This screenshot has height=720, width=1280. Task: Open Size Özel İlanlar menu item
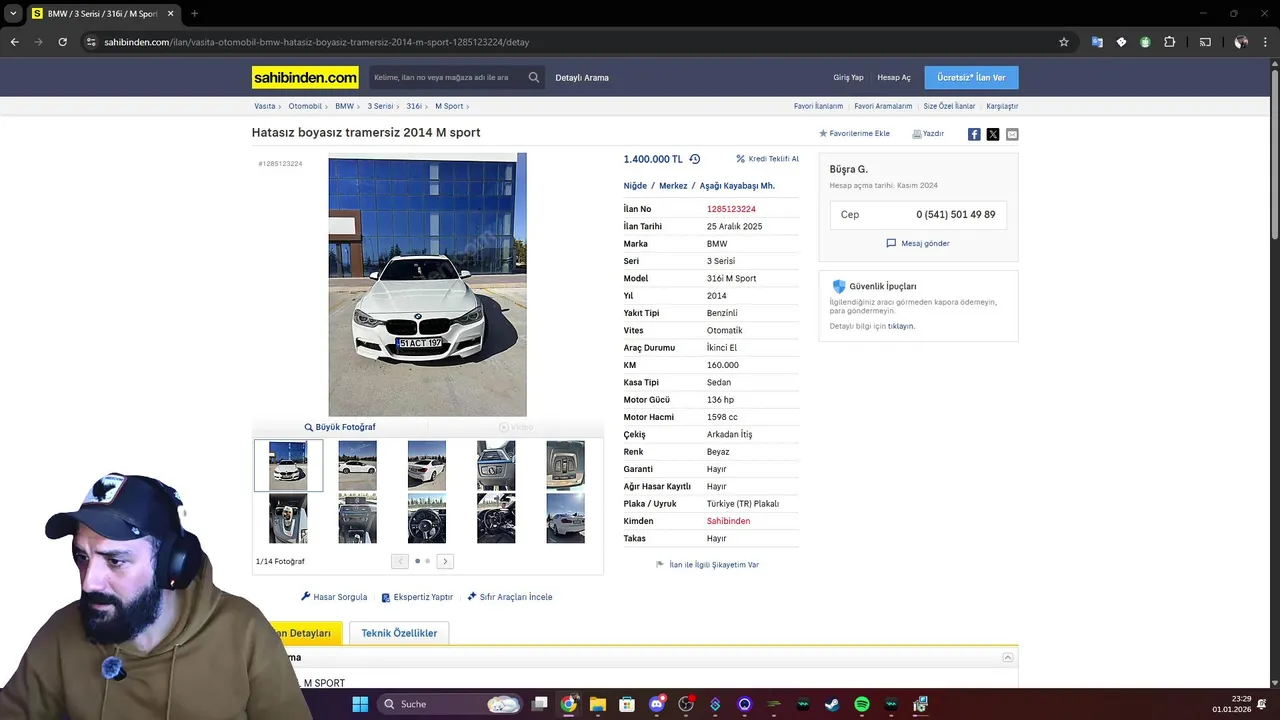click(949, 106)
